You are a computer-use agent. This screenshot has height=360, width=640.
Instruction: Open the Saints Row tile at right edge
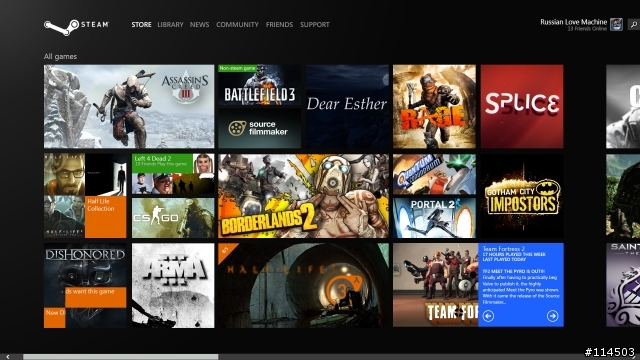623,285
